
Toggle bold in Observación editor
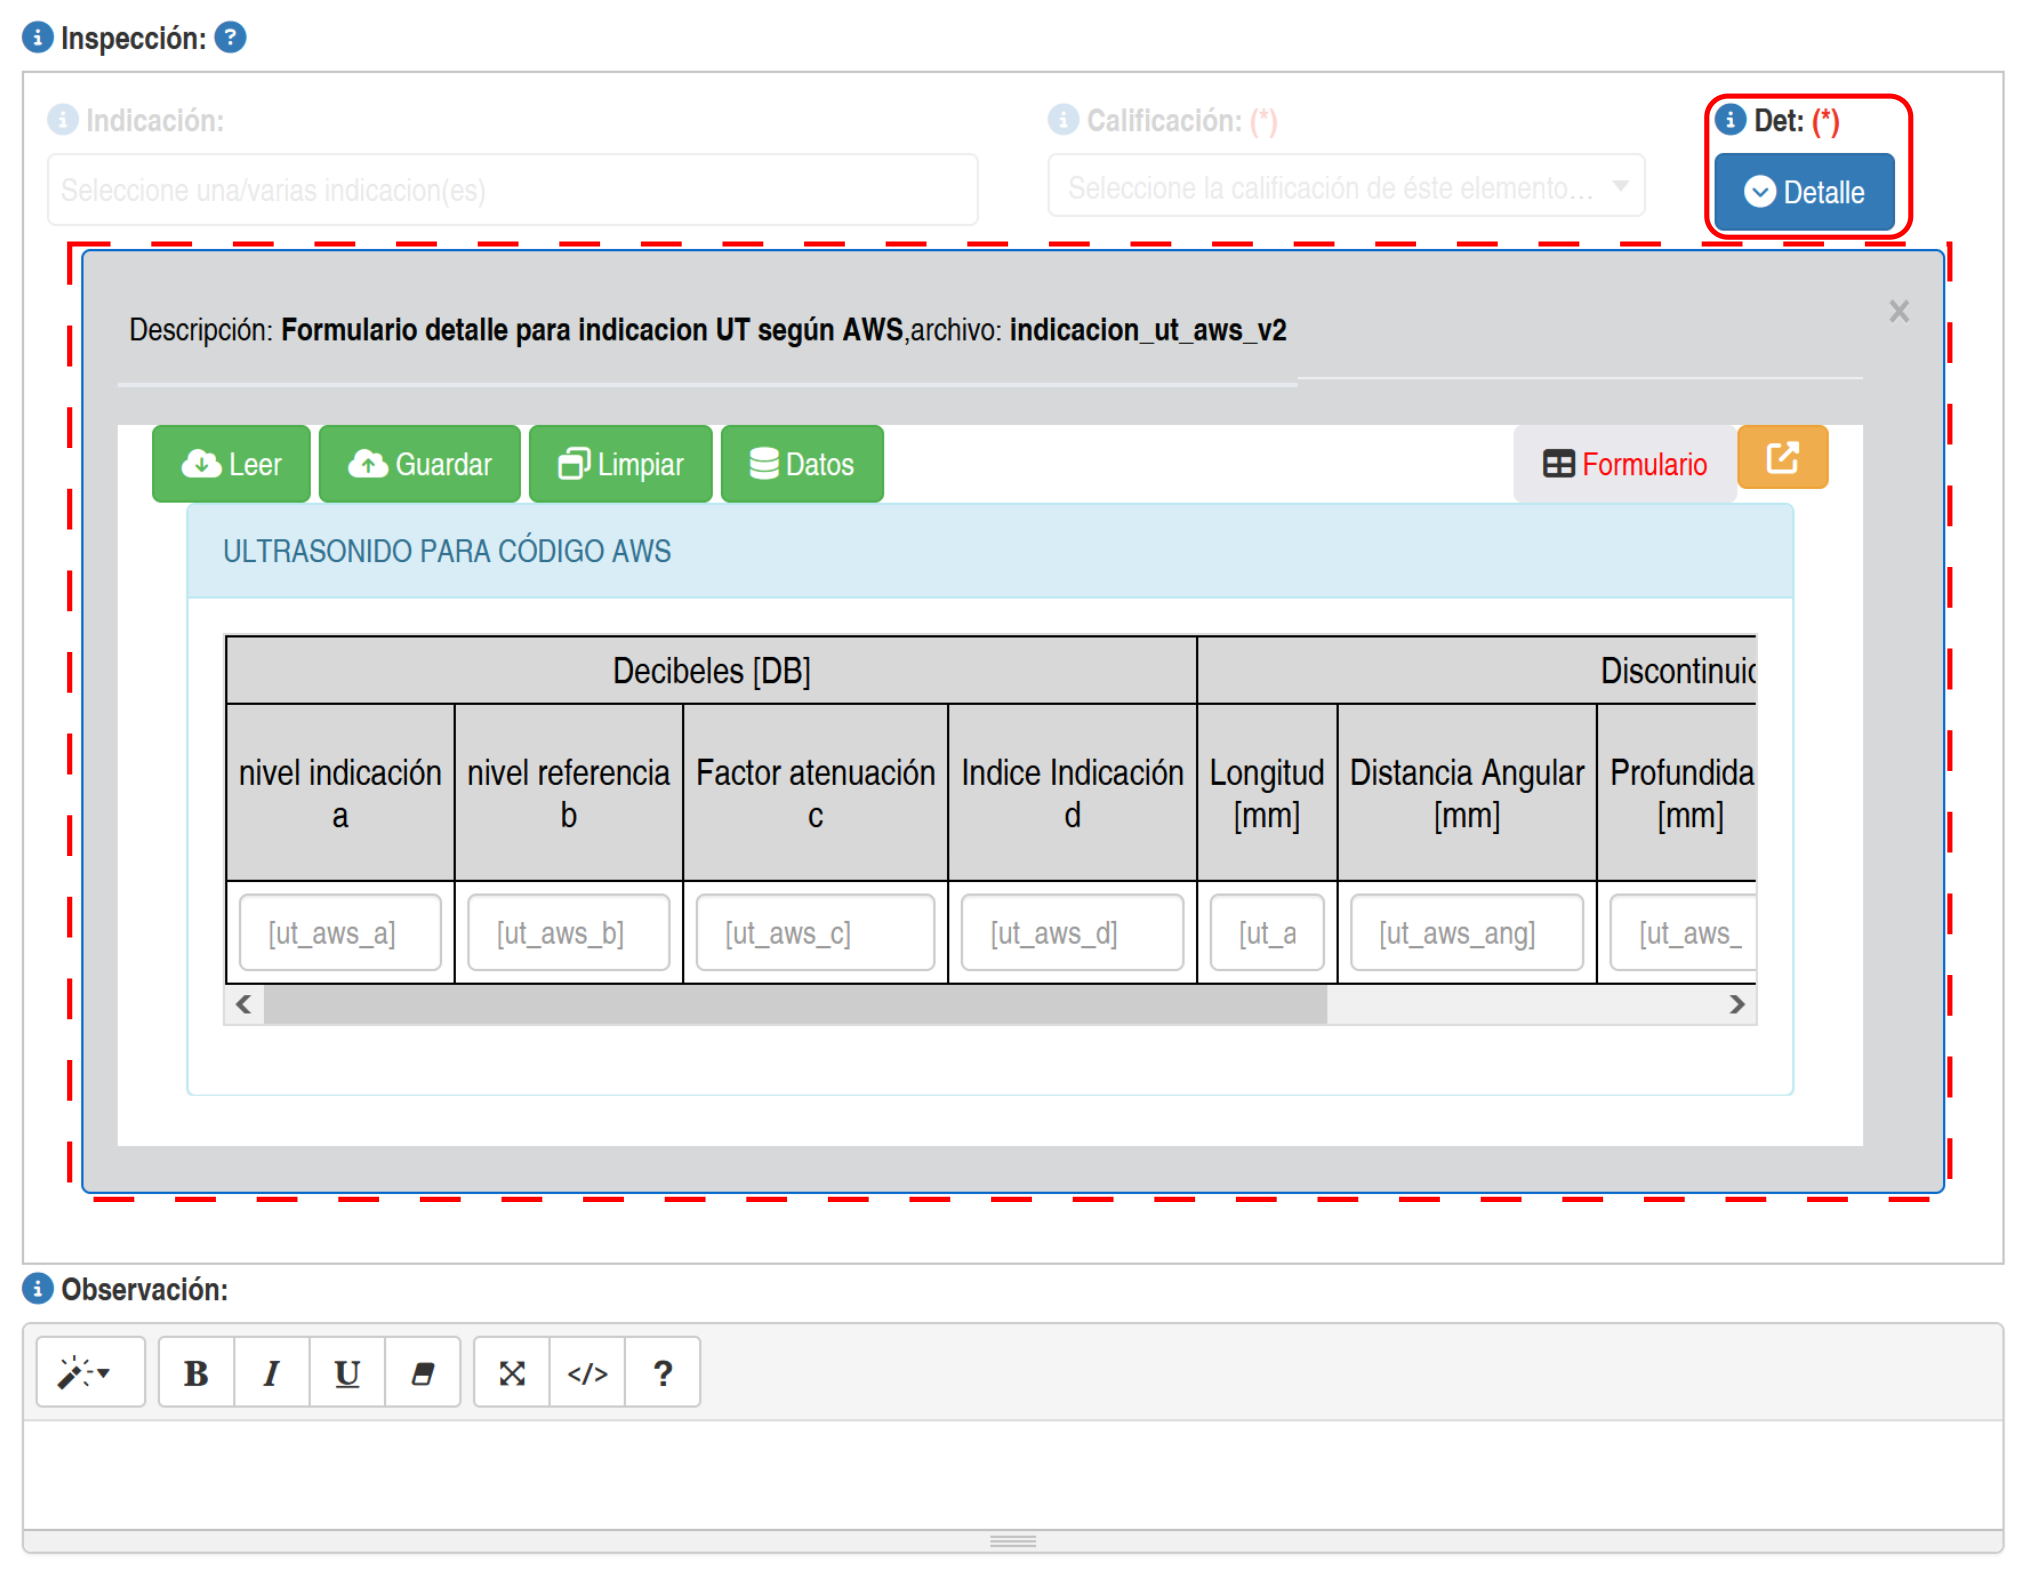(196, 1373)
